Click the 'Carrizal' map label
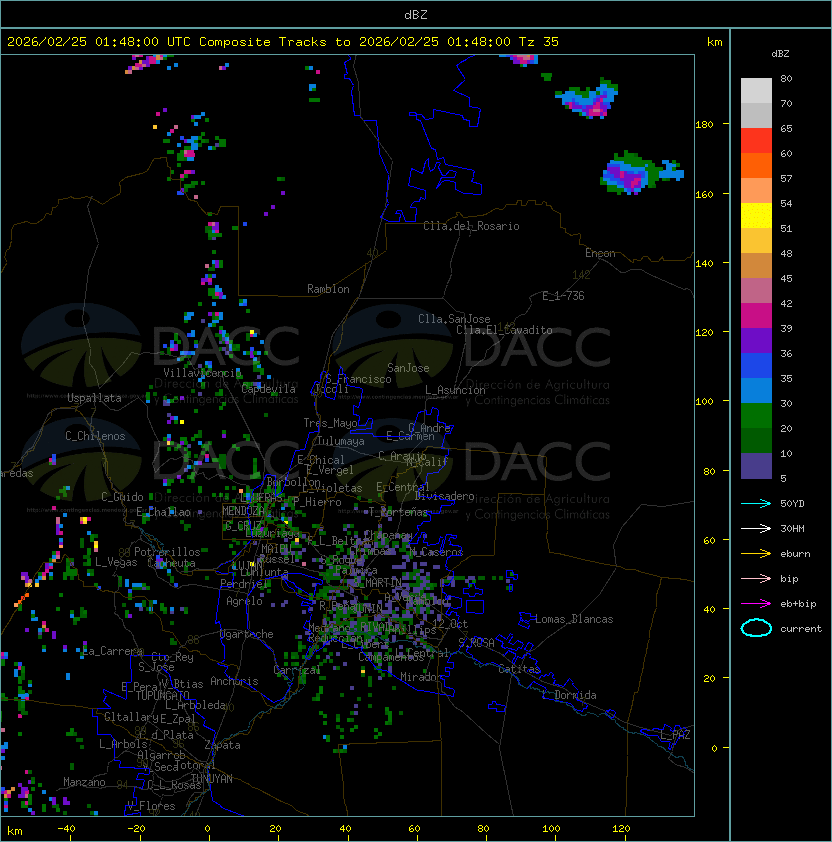Viewport: 832px width, 842px height. (297, 670)
